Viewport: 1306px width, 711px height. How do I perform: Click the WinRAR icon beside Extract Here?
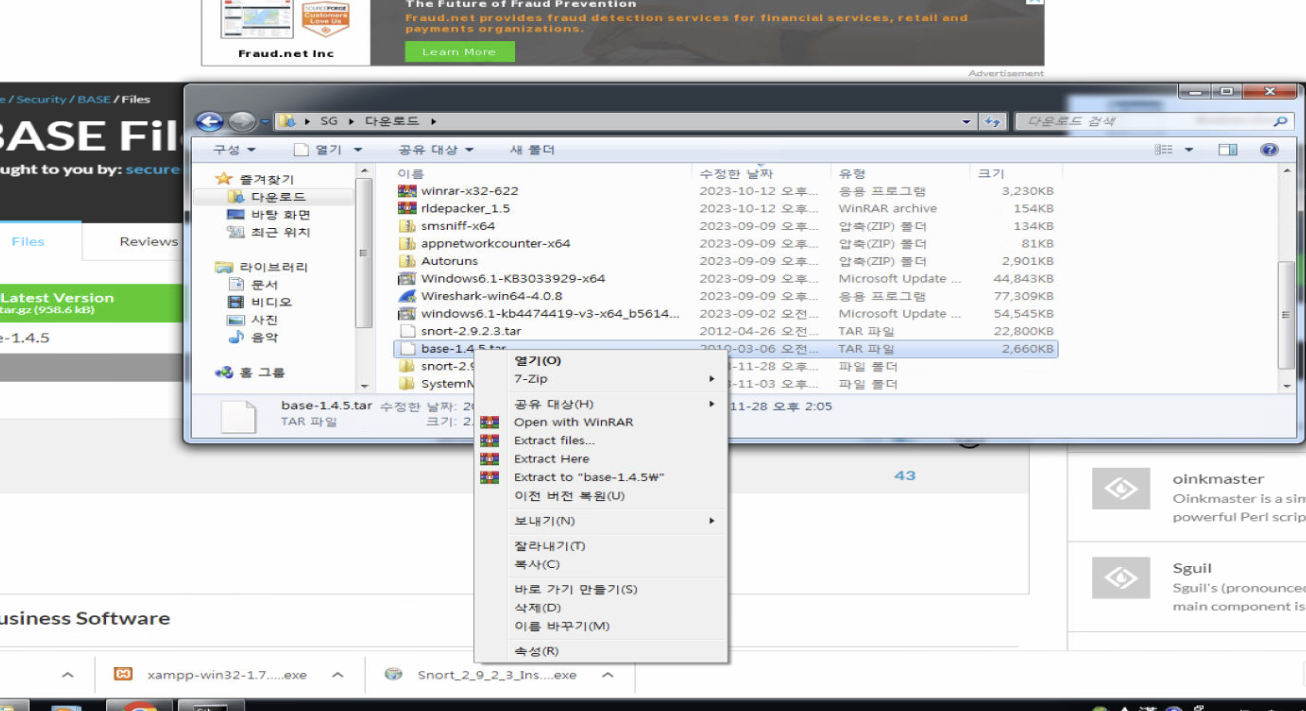point(489,459)
